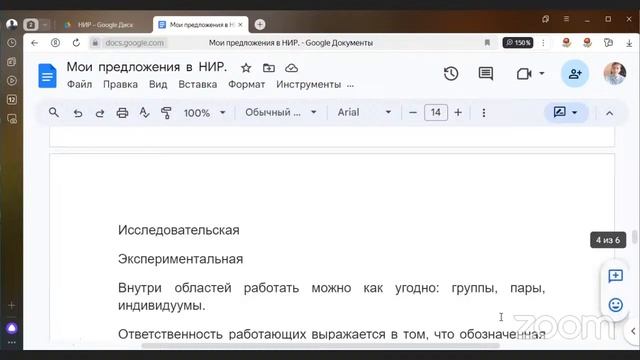Open the browser menu hamburger icon

click(566, 19)
